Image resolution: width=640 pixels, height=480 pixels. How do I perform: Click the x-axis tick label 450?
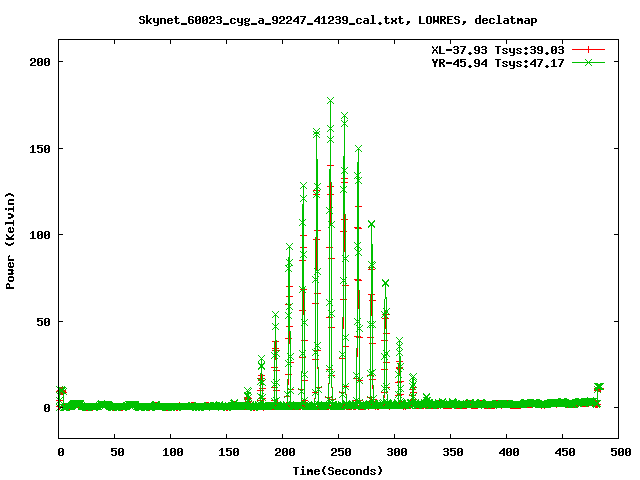point(565,452)
